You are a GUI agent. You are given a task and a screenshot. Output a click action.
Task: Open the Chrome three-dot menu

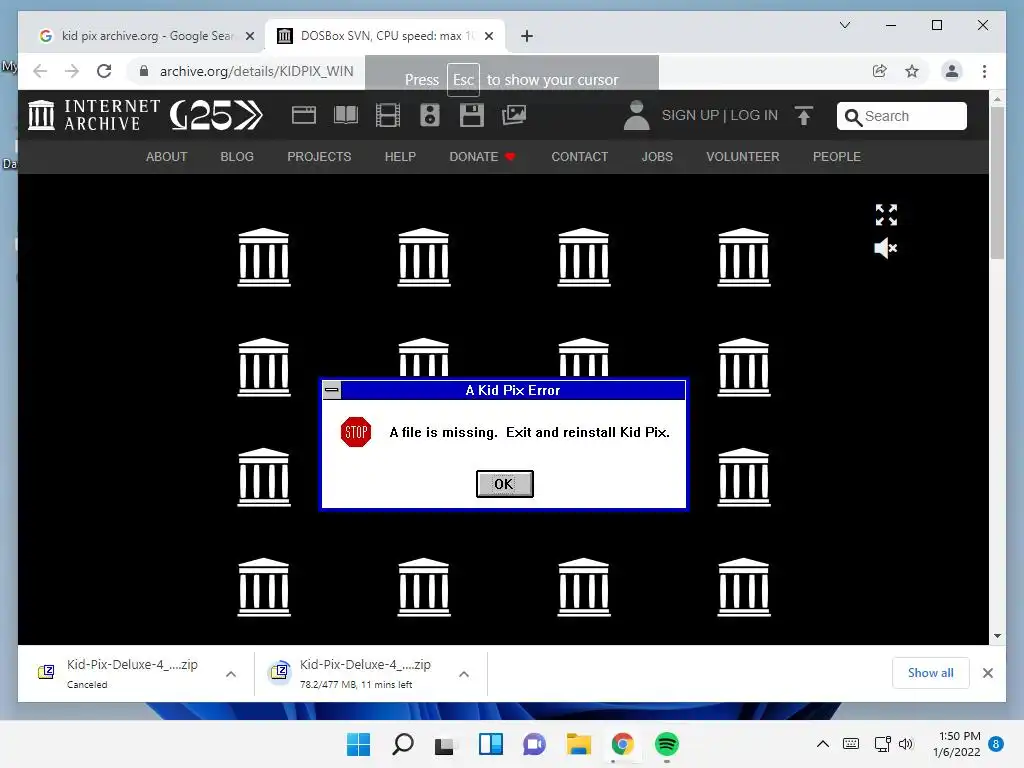coord(984,71)
